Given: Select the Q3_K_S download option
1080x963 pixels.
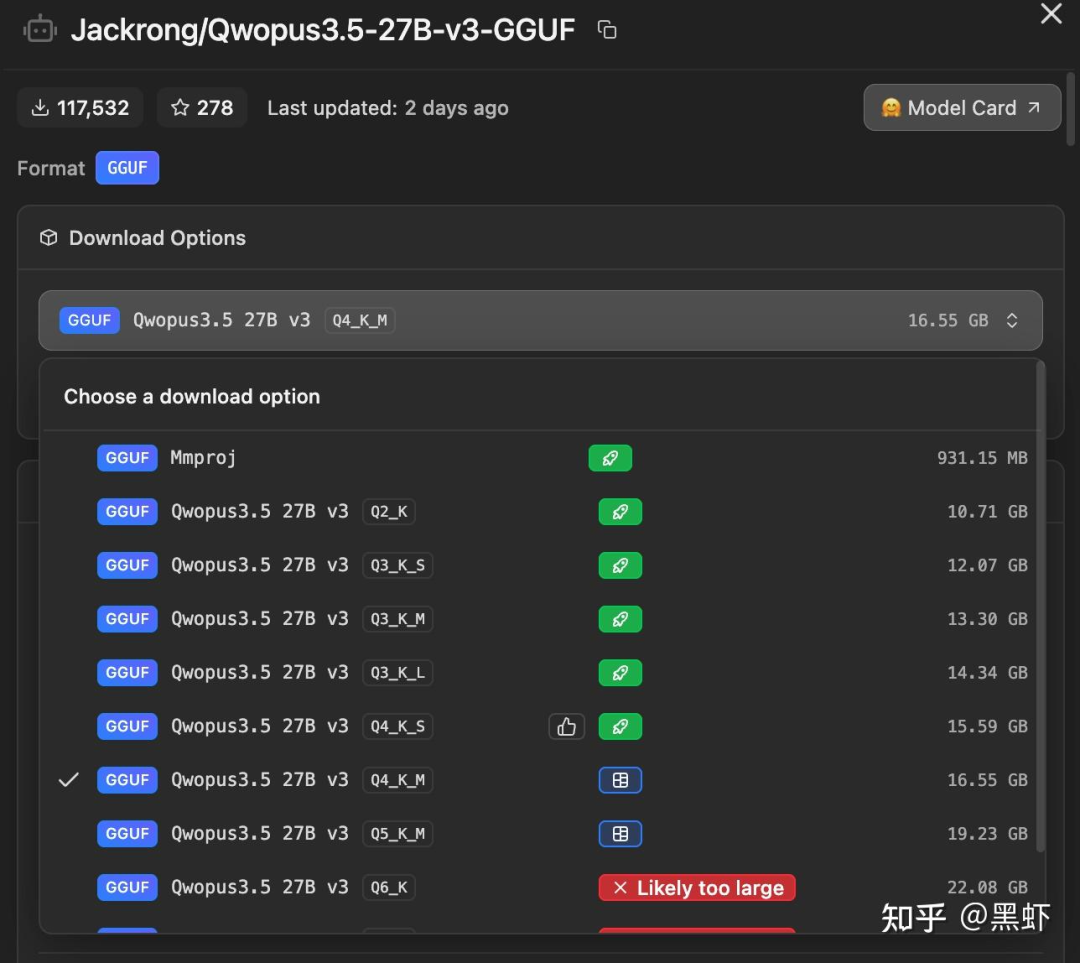Looking at the screenshot, I should click(541, 566).
